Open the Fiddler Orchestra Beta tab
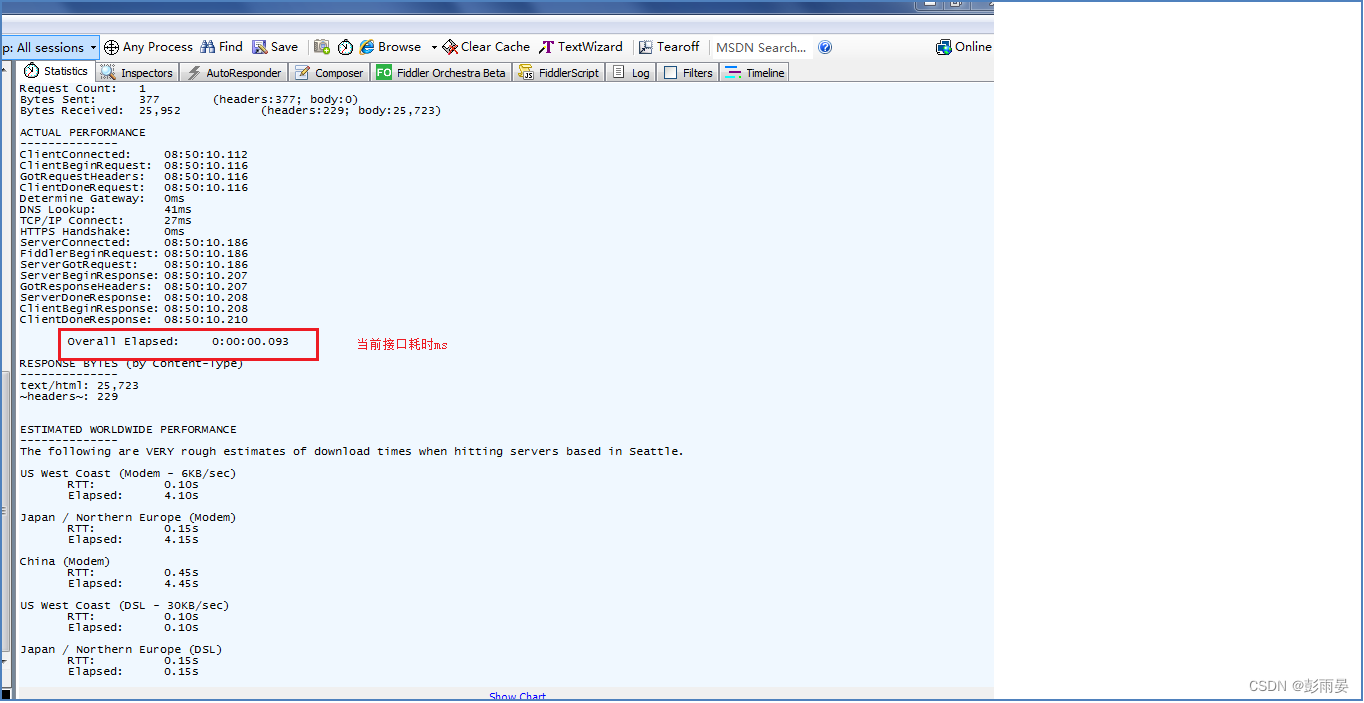The height and width of the screenshot is (703, 1364). coord(441,72)
